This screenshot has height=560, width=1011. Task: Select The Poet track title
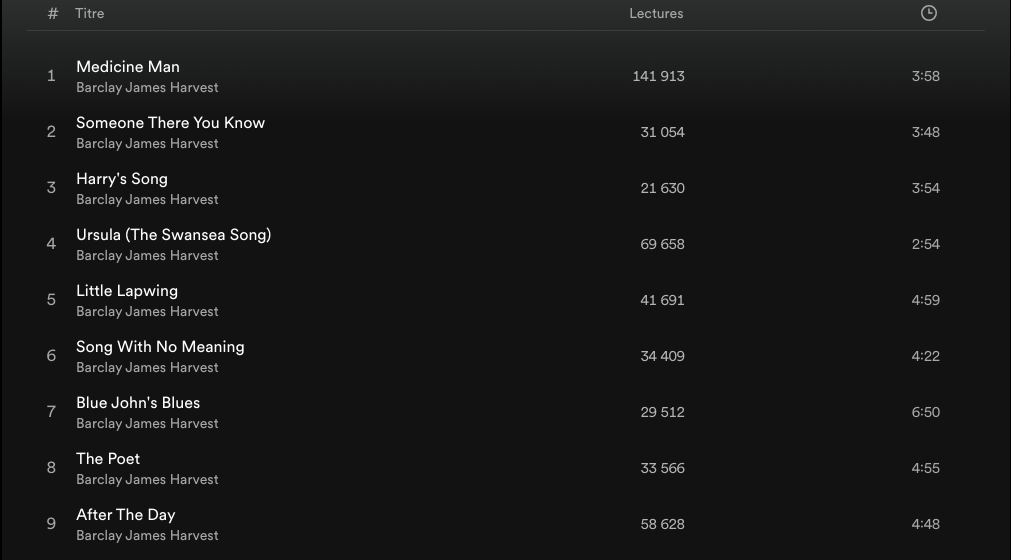point(108,459)
